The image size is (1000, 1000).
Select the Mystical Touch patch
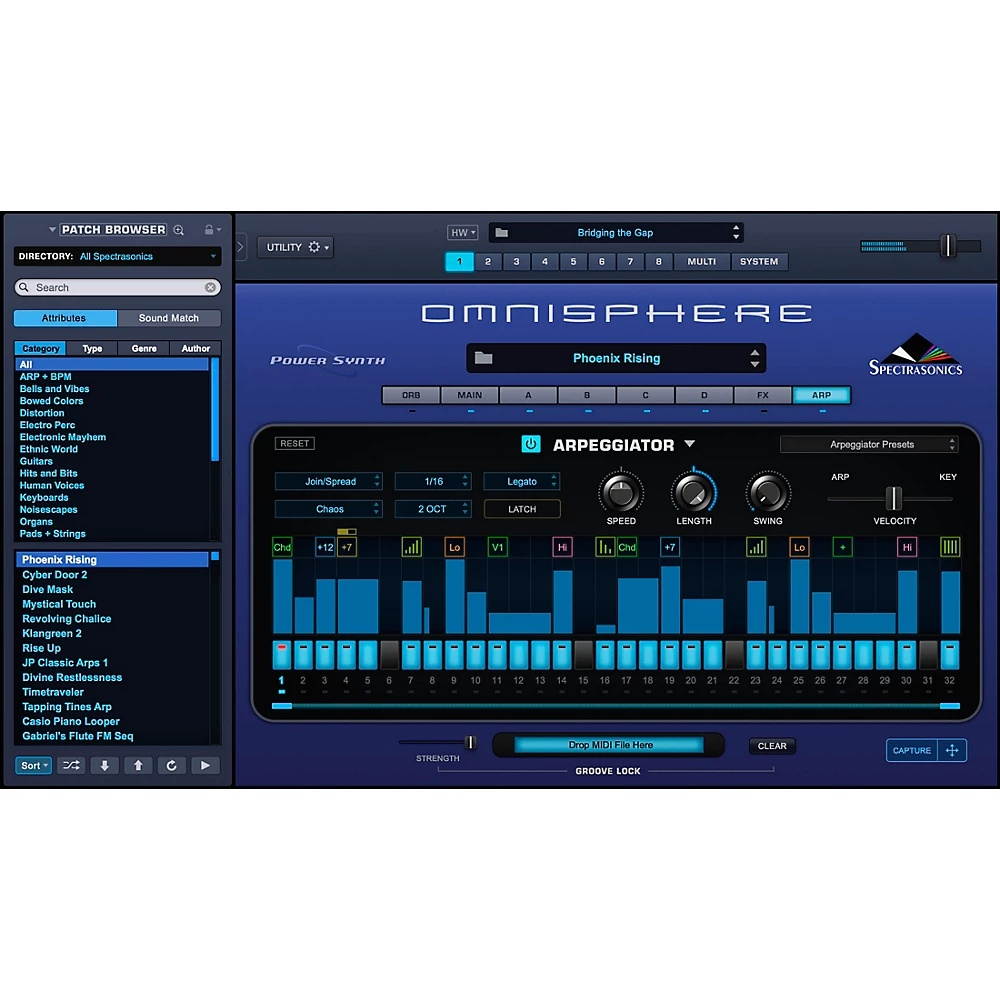coord(59,604)
